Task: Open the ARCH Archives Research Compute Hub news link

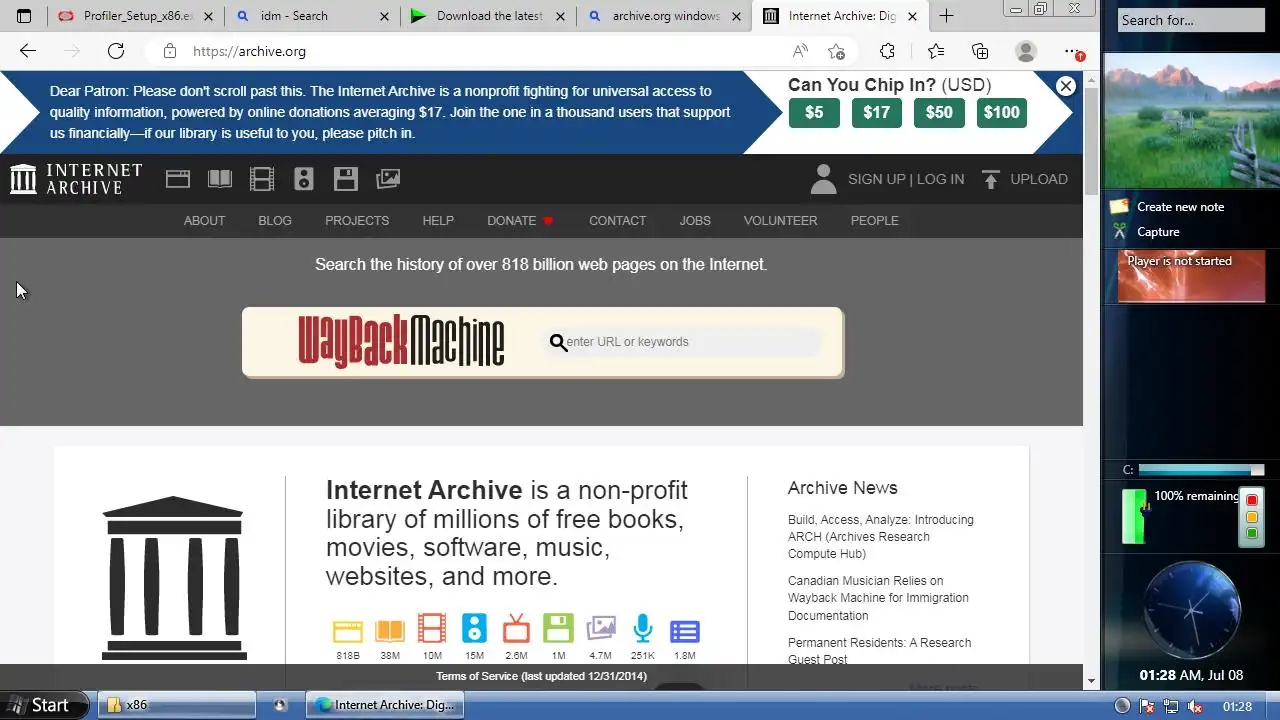Action: click(x=880, y=537)
